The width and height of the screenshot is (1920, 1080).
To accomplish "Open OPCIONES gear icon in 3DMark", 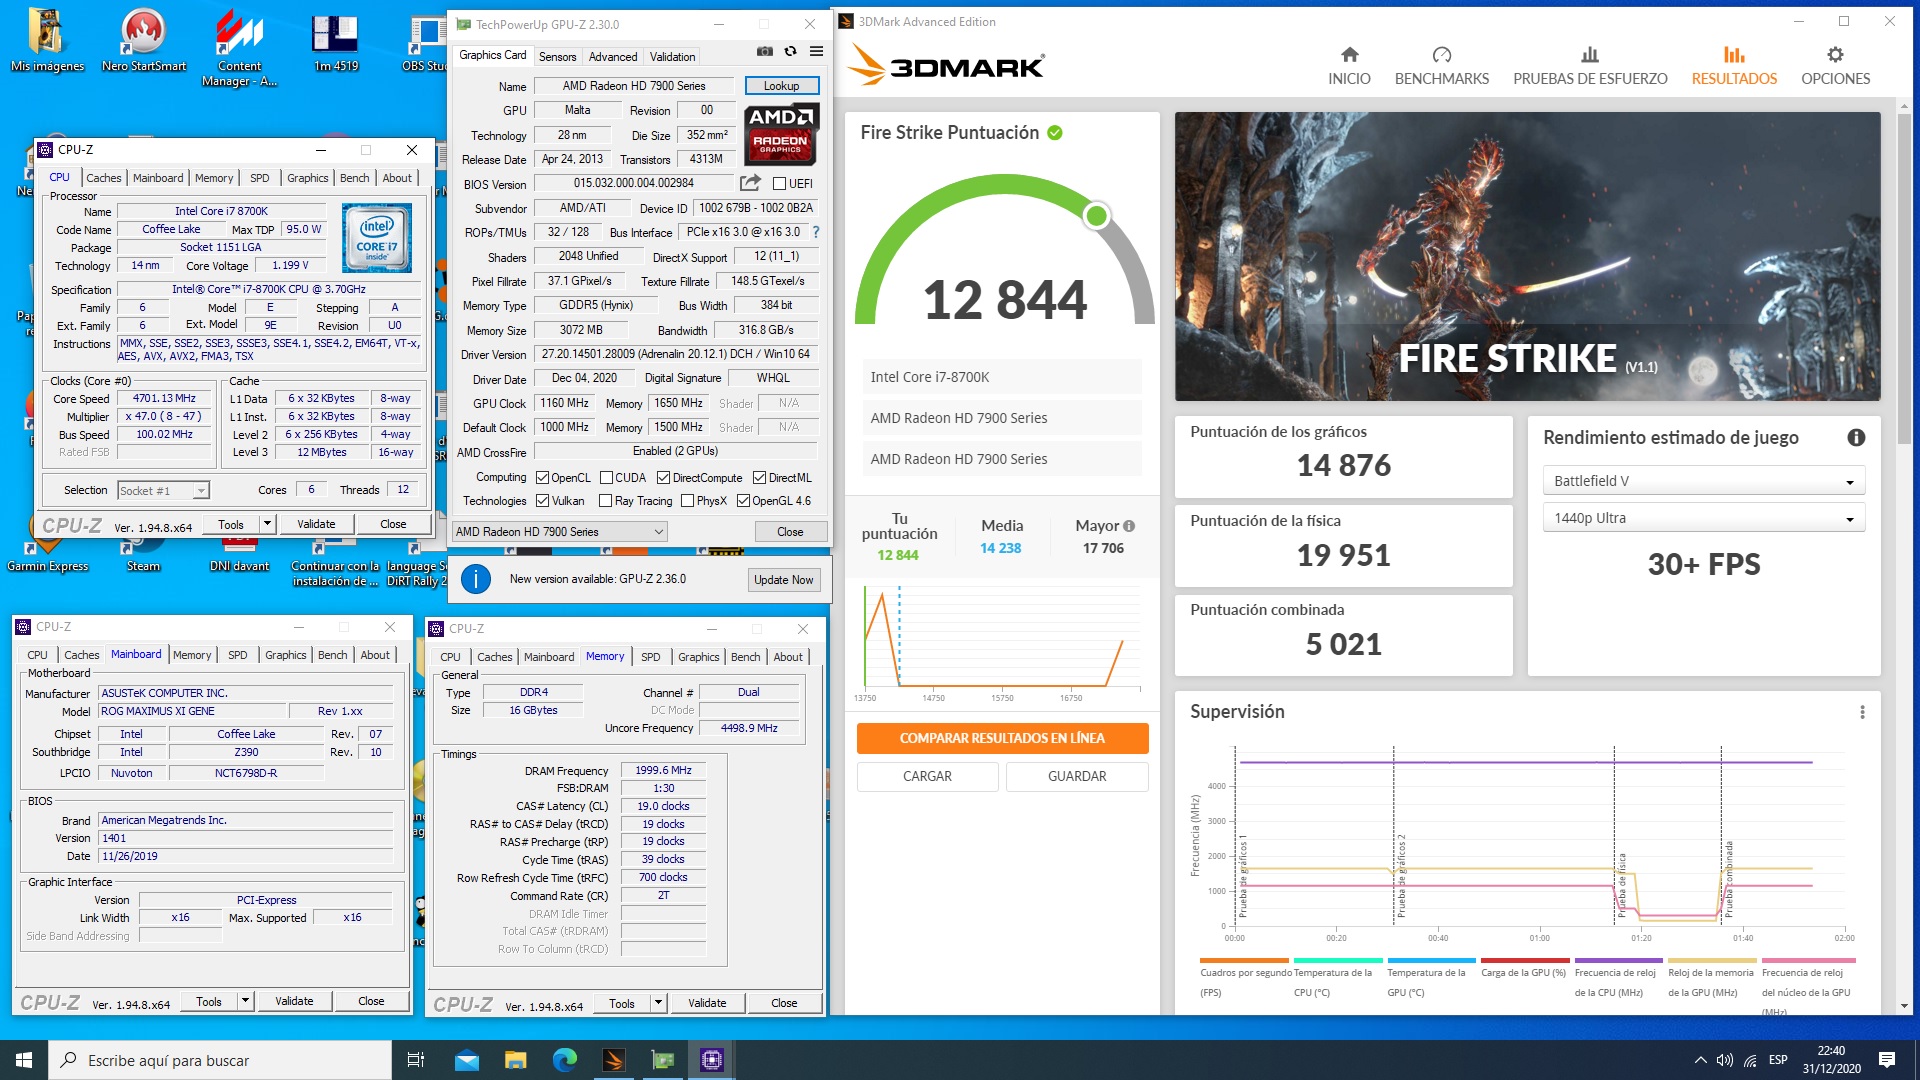I will point(1835,54).
